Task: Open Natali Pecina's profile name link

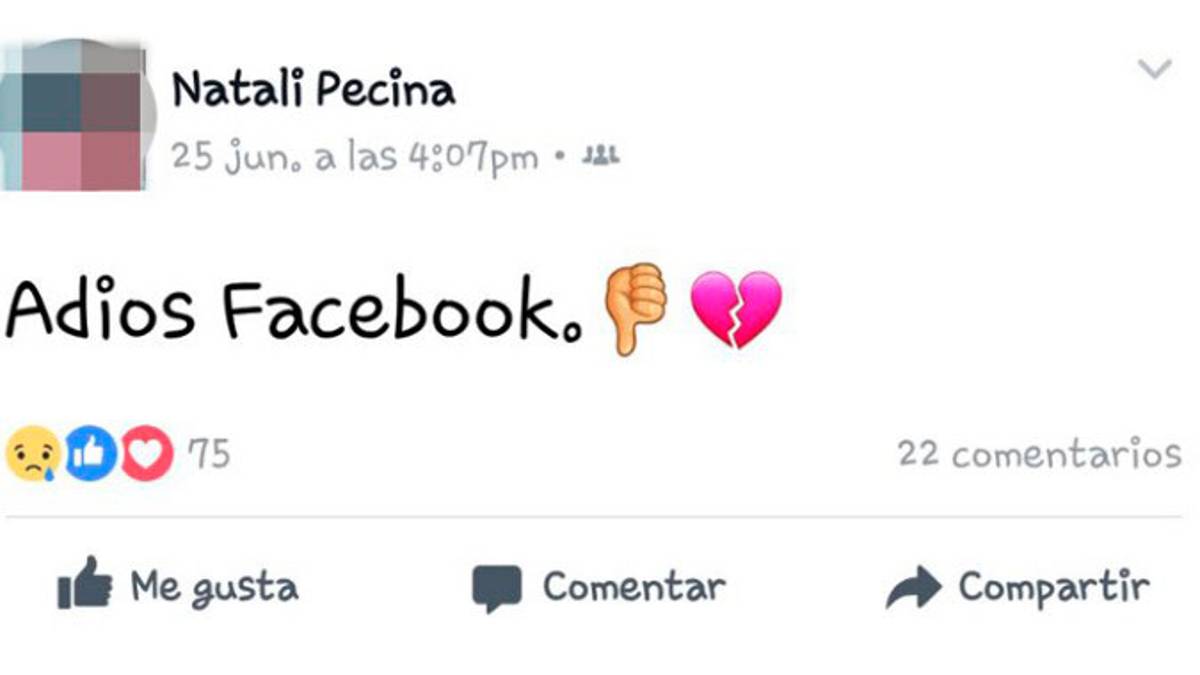Action: (x=313, y=89)
